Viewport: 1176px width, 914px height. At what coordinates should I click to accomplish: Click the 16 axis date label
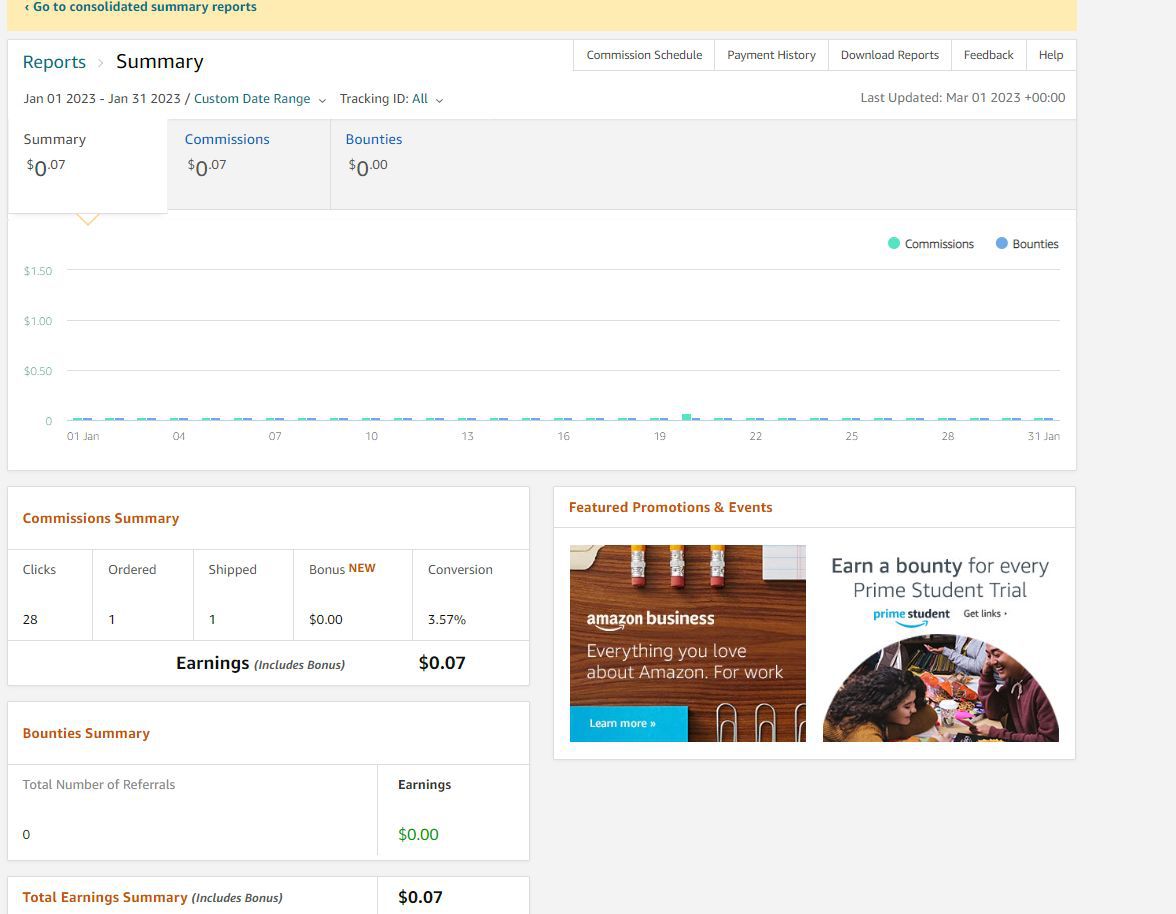563,436
